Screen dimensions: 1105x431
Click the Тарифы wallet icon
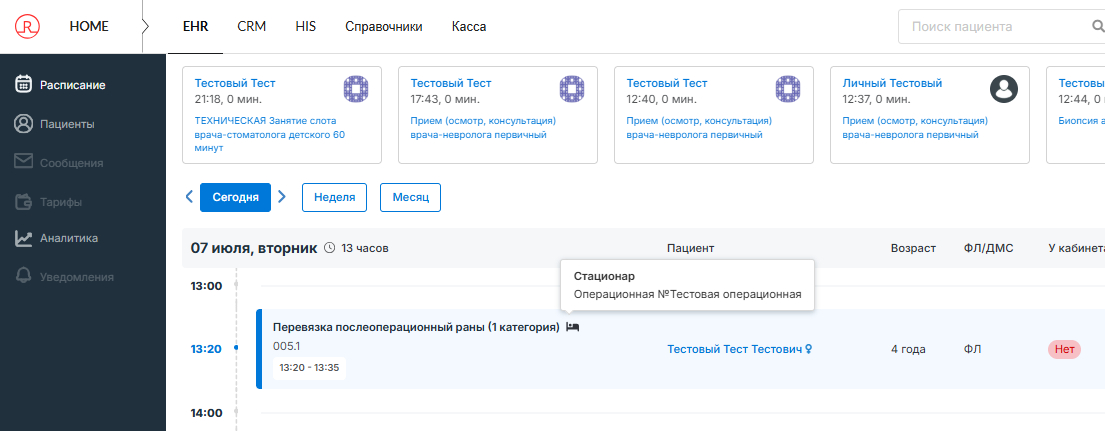pyautogui.click(x=23, y=201)
